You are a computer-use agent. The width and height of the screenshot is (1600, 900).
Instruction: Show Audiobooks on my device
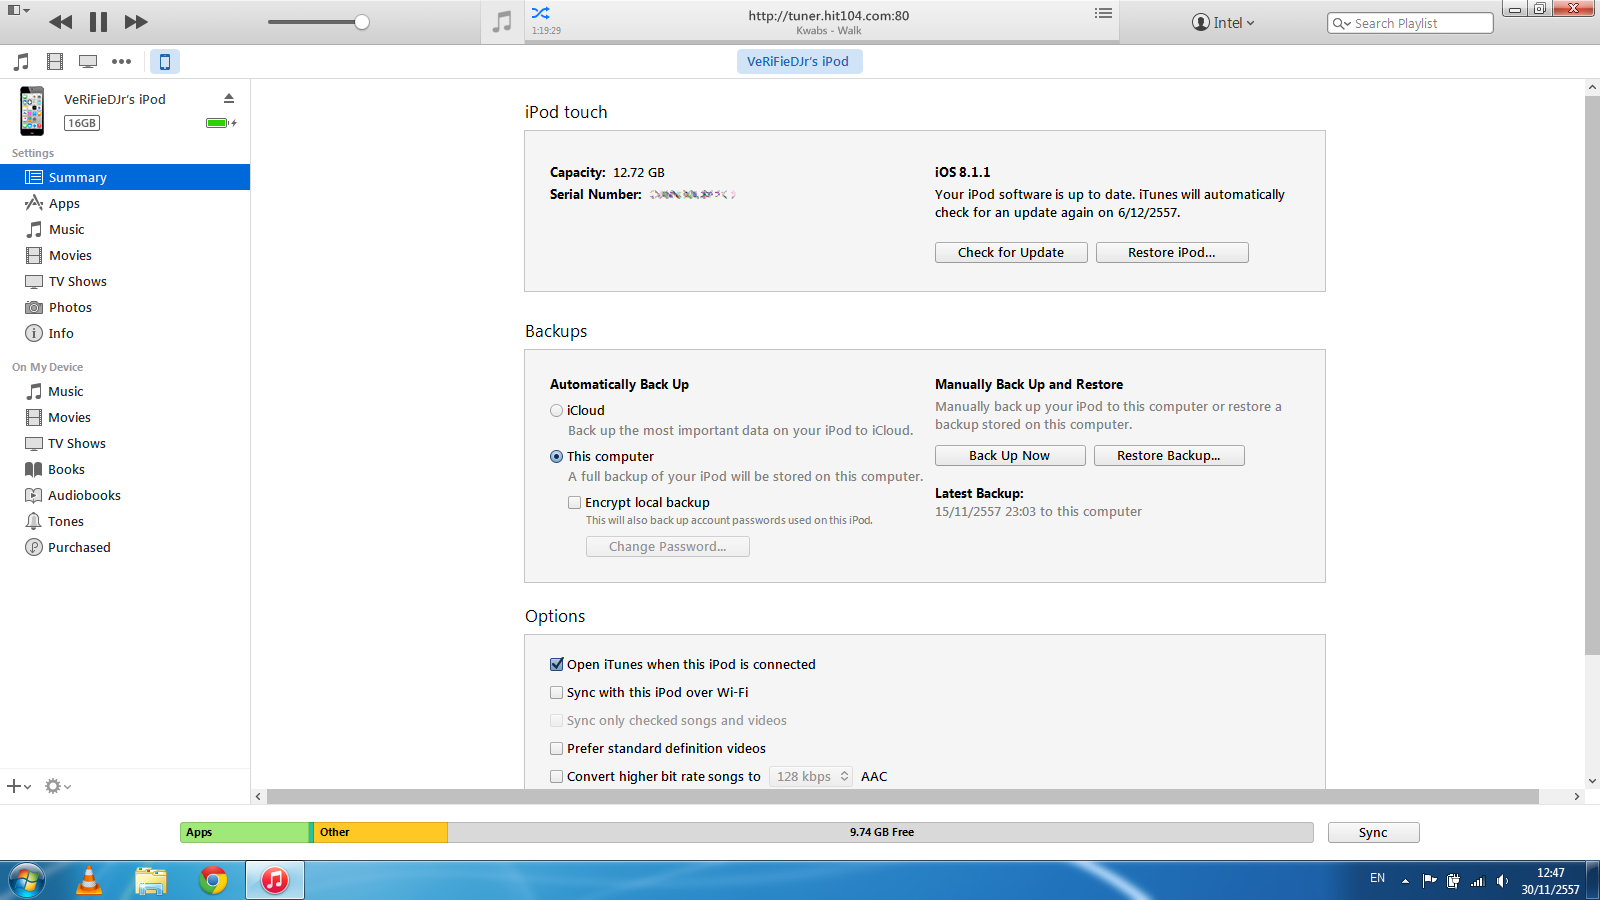coord(125,495)
